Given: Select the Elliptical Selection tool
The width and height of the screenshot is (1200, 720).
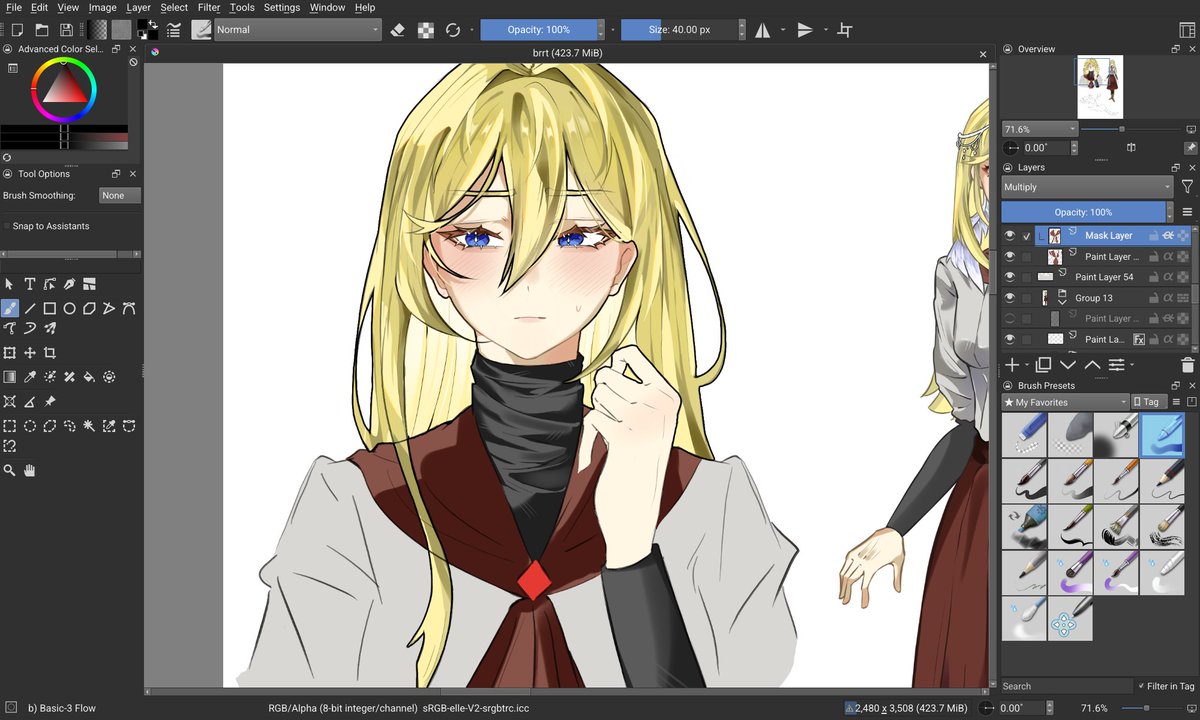Looking at the screenshot, I should click(30, 426).
